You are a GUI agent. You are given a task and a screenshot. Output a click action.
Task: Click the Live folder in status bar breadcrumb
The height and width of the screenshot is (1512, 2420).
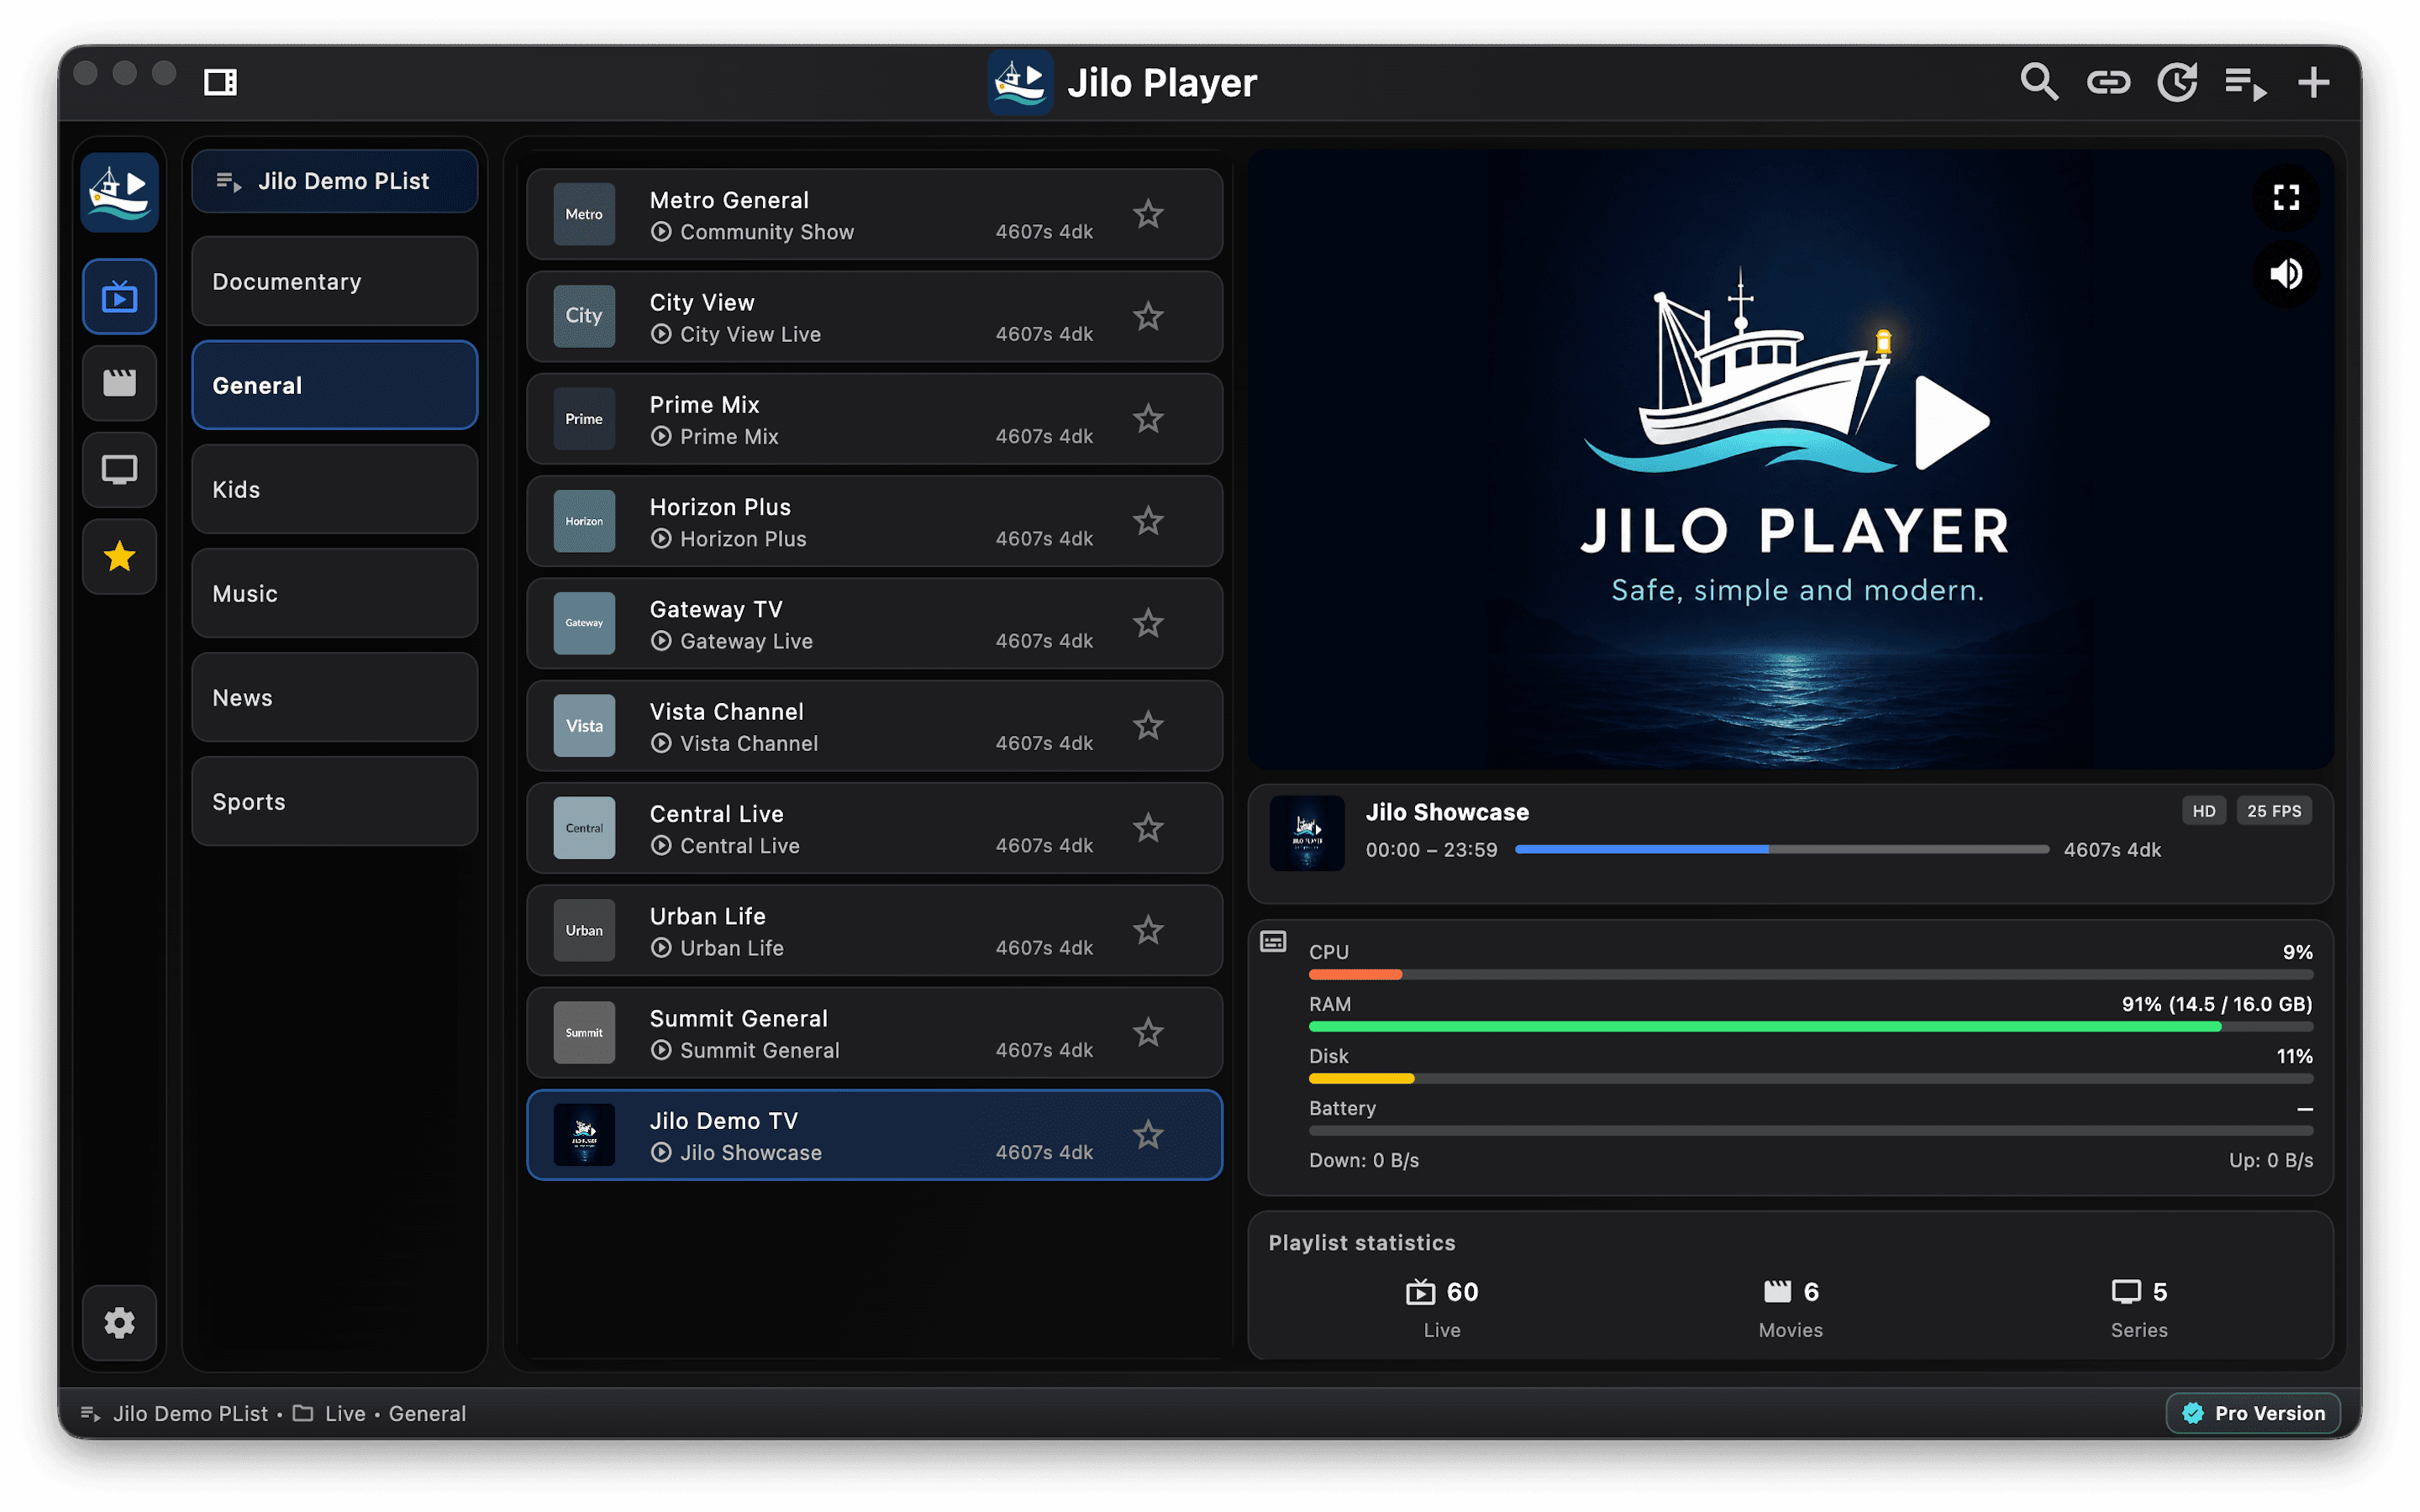pyautogui.click(x=330, y=1413)
